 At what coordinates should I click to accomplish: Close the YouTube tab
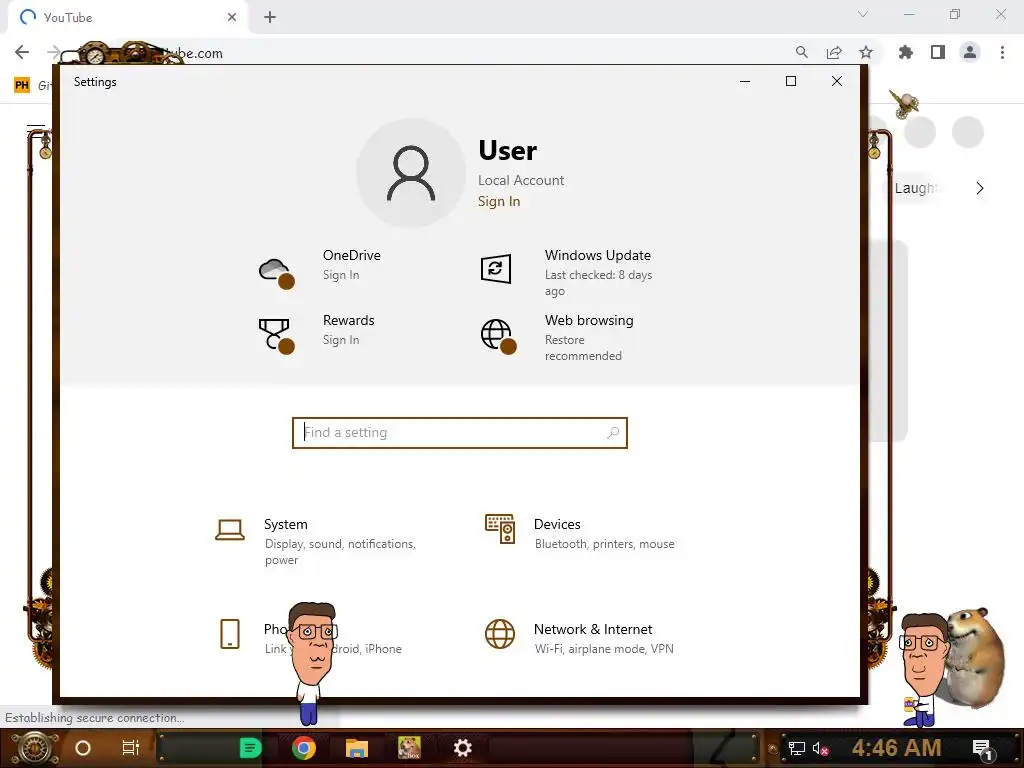(232, 17)
